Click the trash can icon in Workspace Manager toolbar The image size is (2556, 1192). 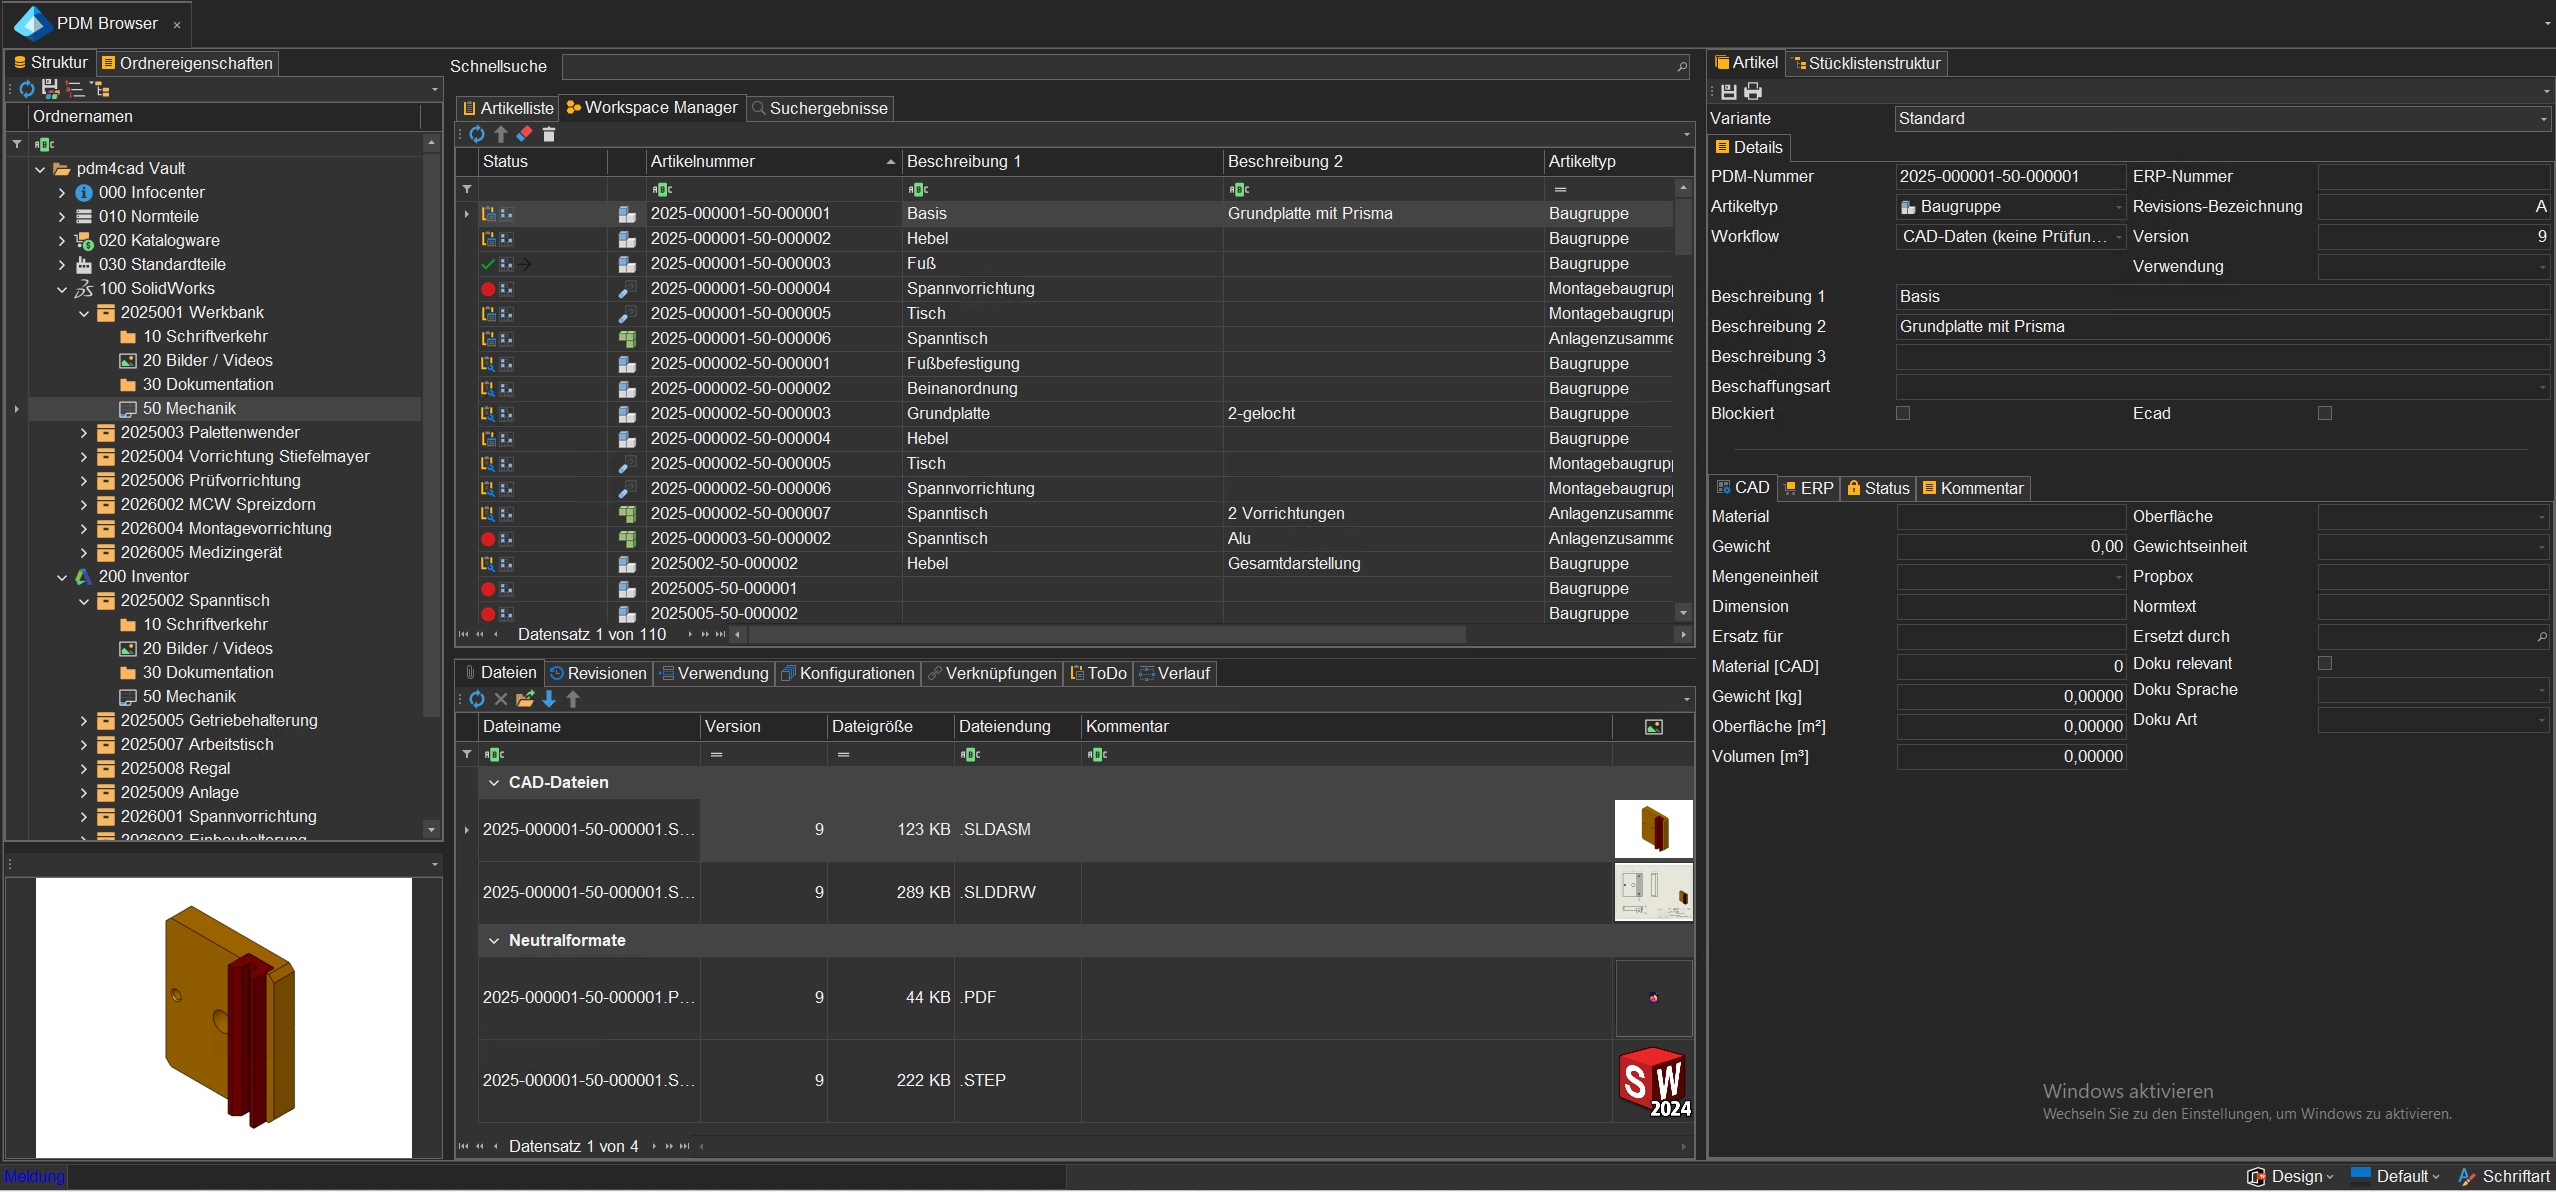[548, 134]
